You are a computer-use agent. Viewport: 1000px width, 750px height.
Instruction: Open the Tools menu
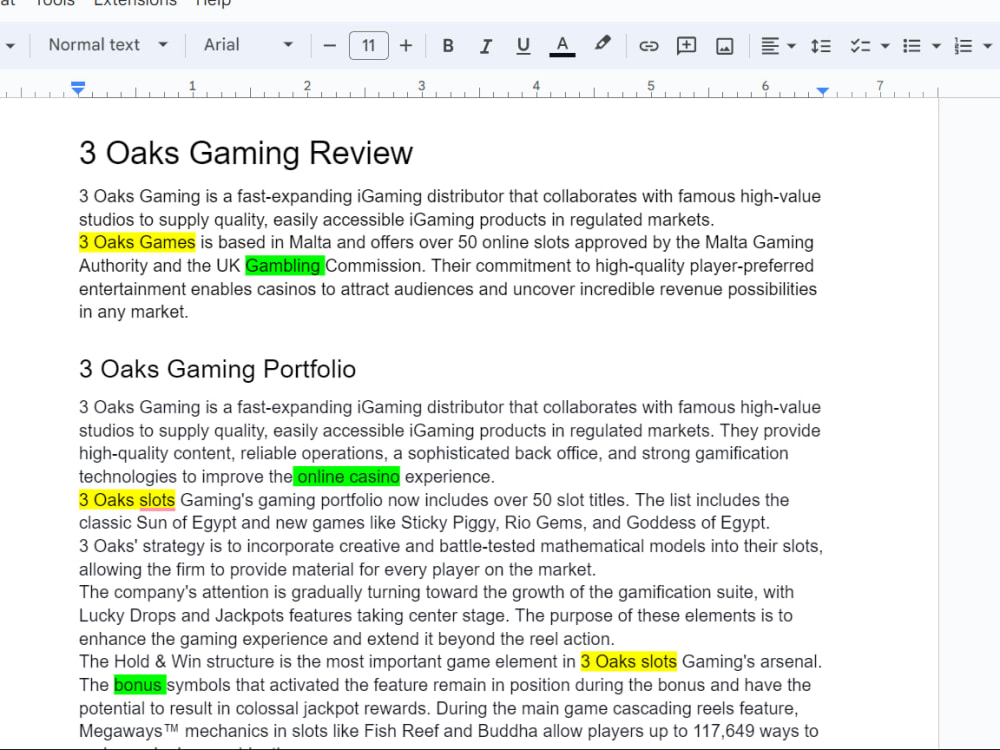tap(55, 3)
